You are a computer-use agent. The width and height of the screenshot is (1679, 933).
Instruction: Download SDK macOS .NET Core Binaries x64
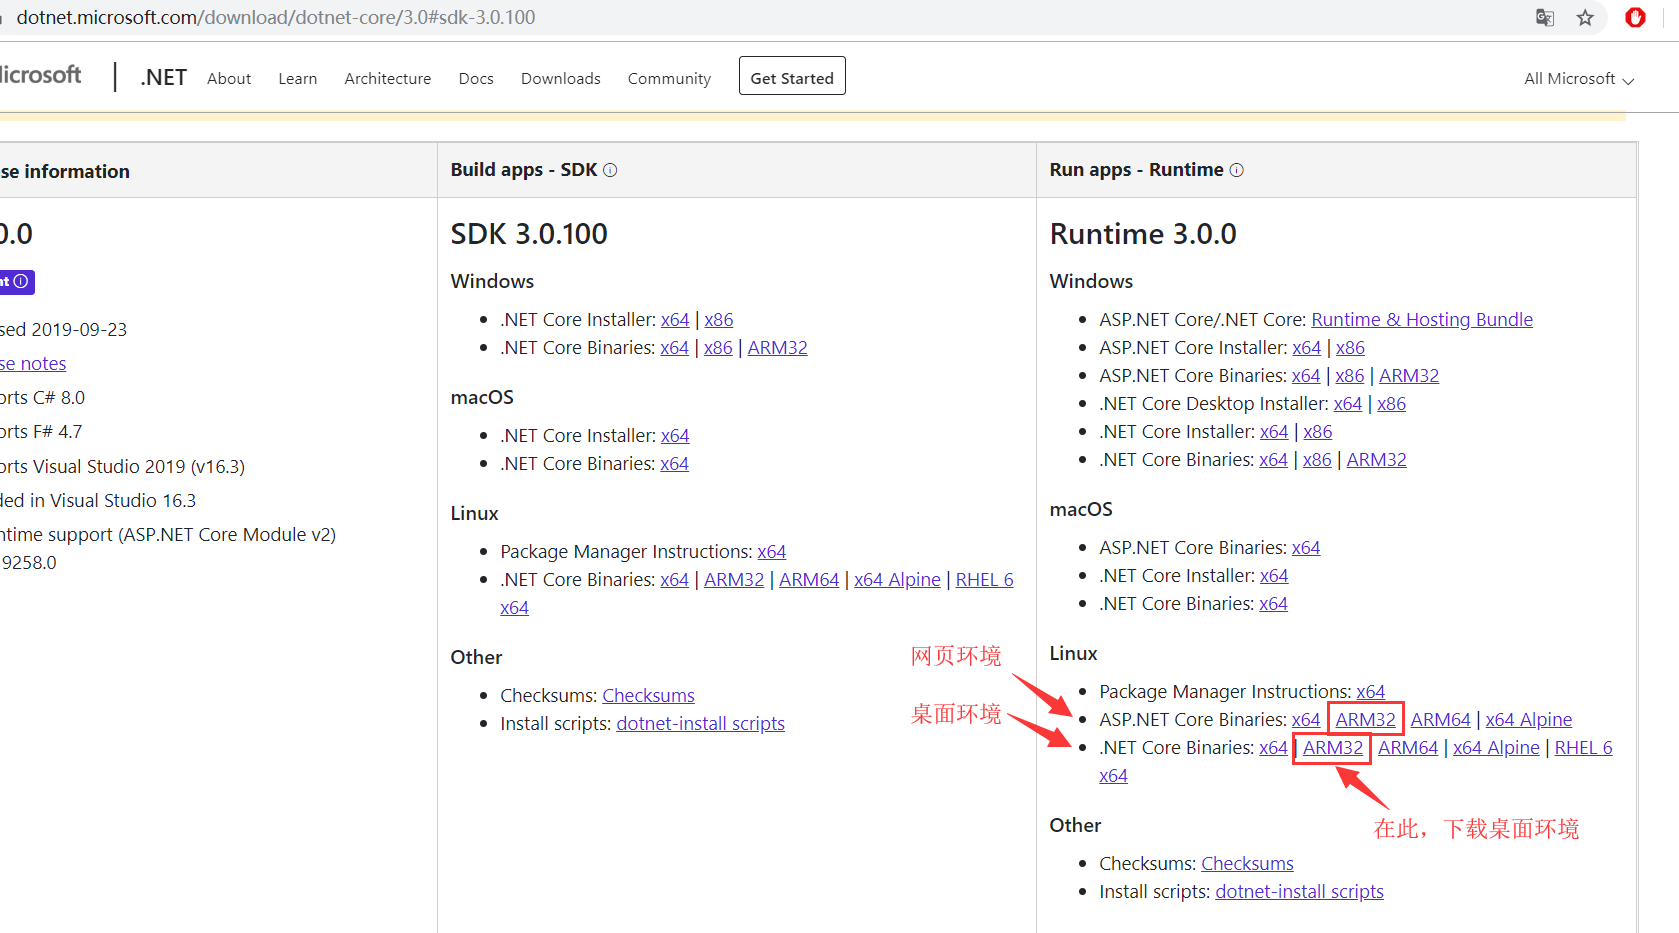[674, 464]
